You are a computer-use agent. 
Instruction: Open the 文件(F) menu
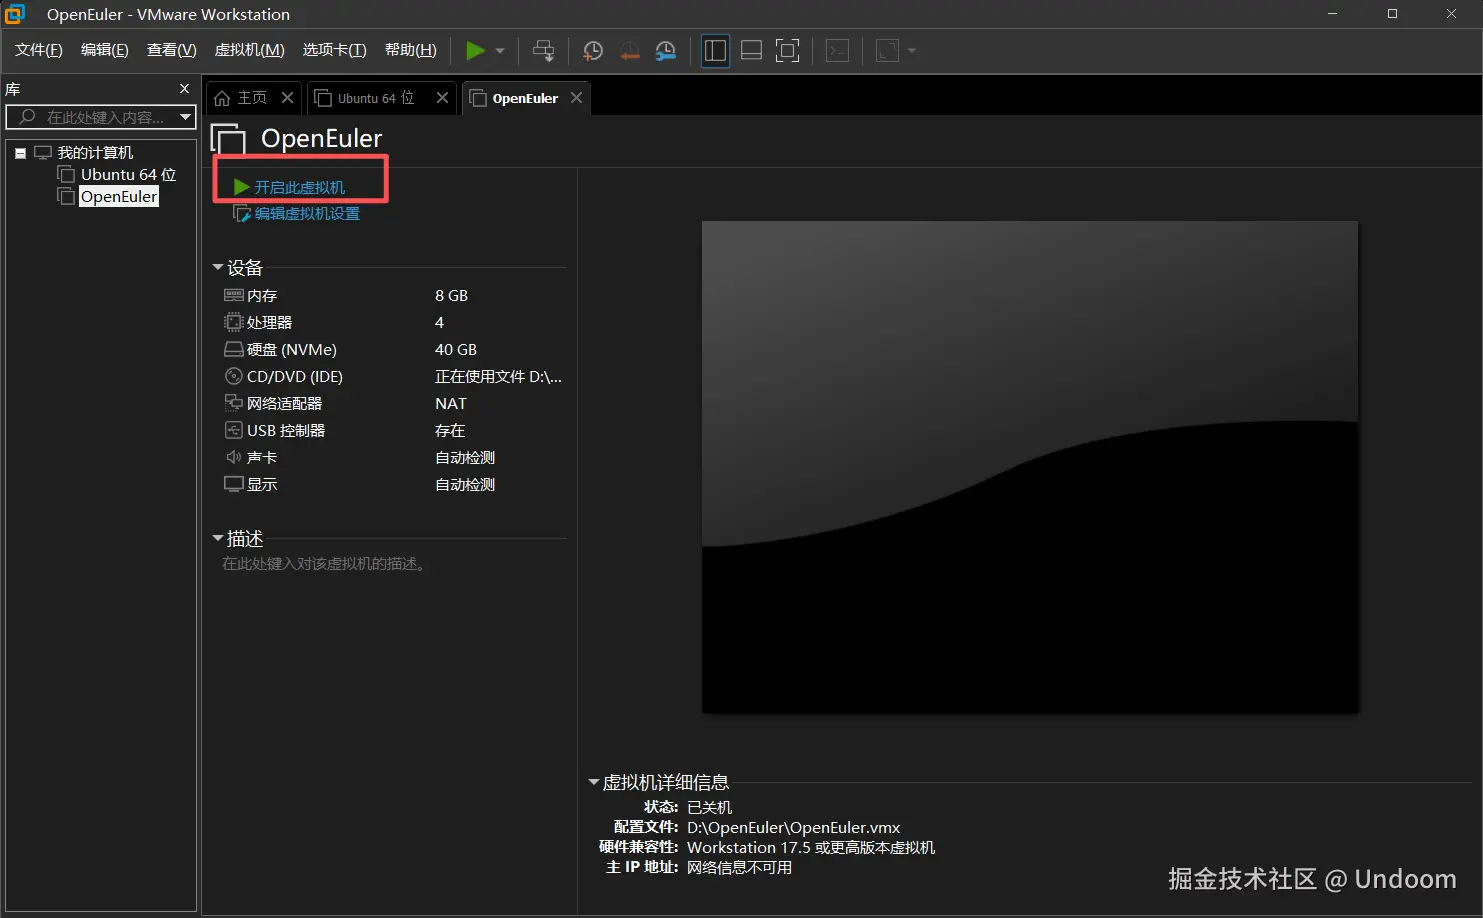click(39, 50)
